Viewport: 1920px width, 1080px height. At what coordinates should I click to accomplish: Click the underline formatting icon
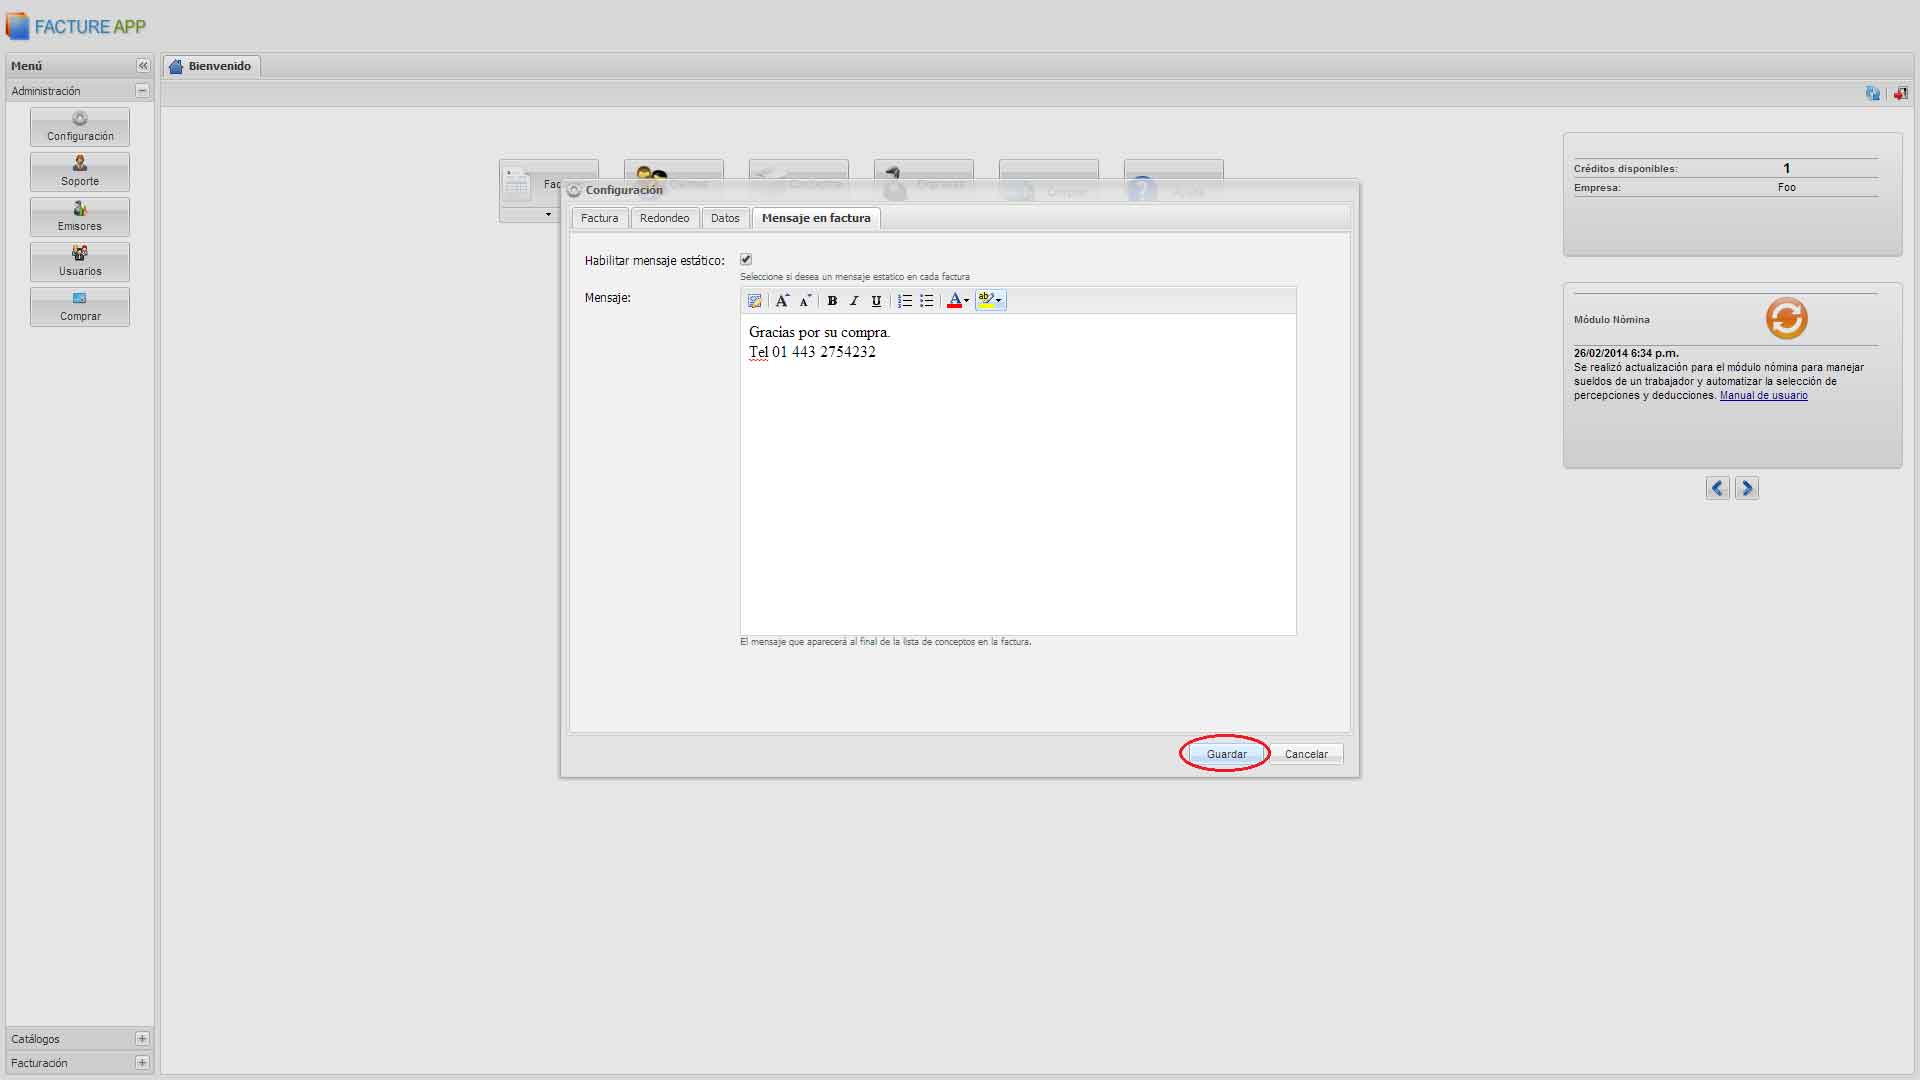pos(876,301)
